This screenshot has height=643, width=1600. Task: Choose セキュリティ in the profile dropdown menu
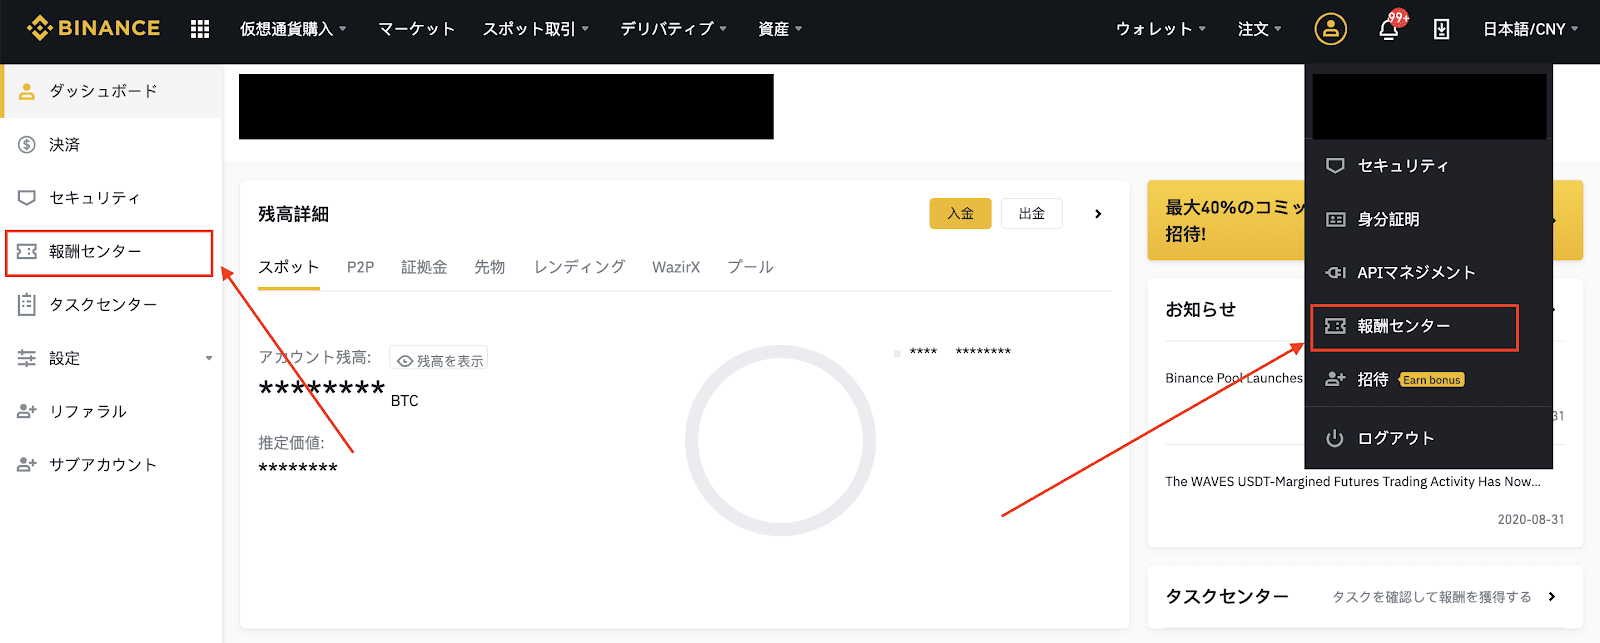(x=1428, y=166)
